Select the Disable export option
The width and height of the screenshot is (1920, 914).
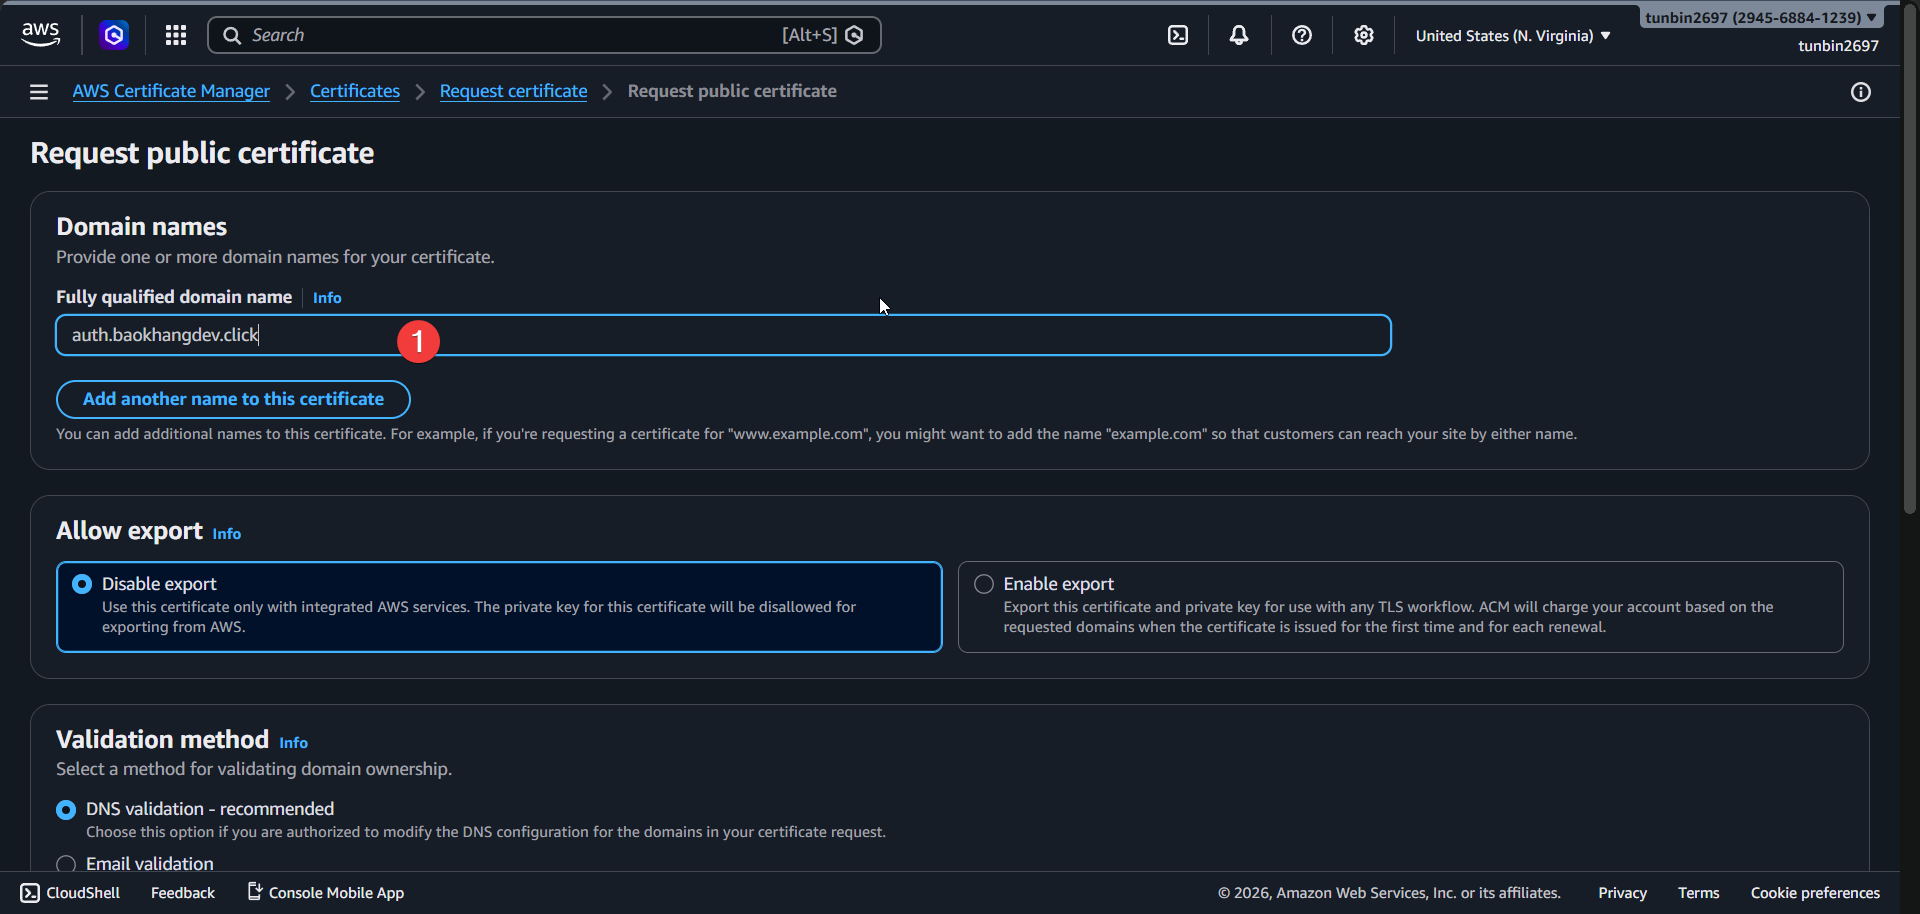pyautogui.click(x=83, y=584)
